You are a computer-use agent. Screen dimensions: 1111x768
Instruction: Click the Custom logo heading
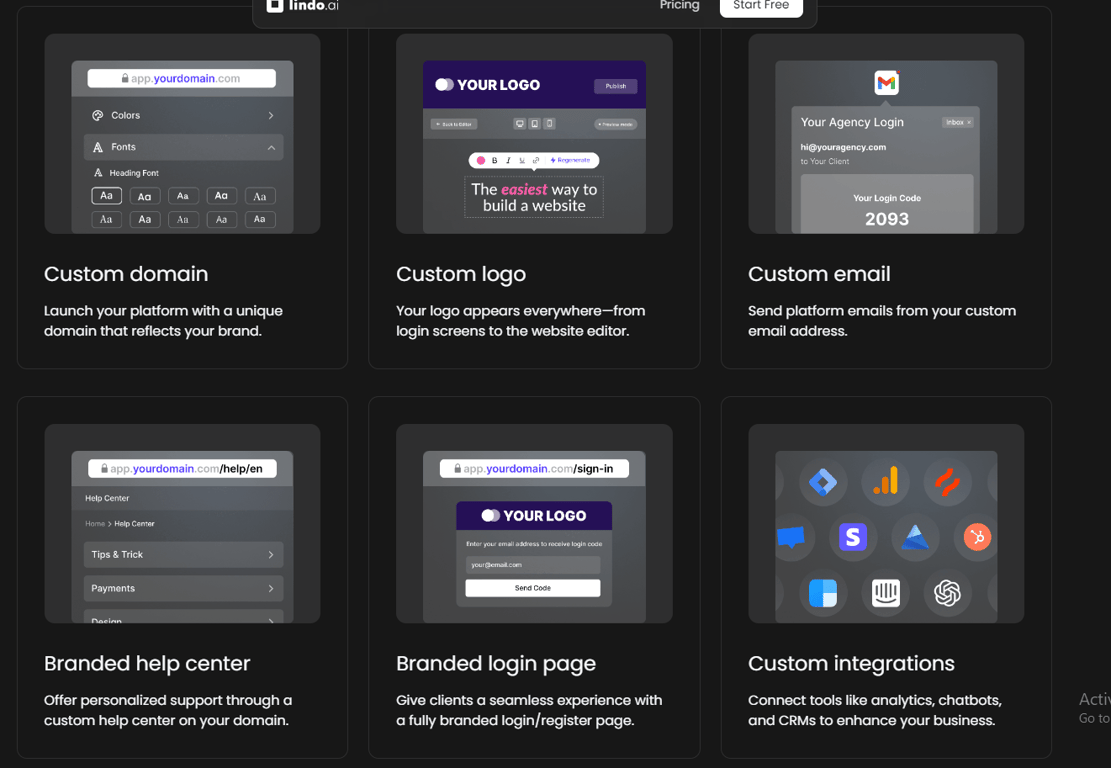(461, 274)
